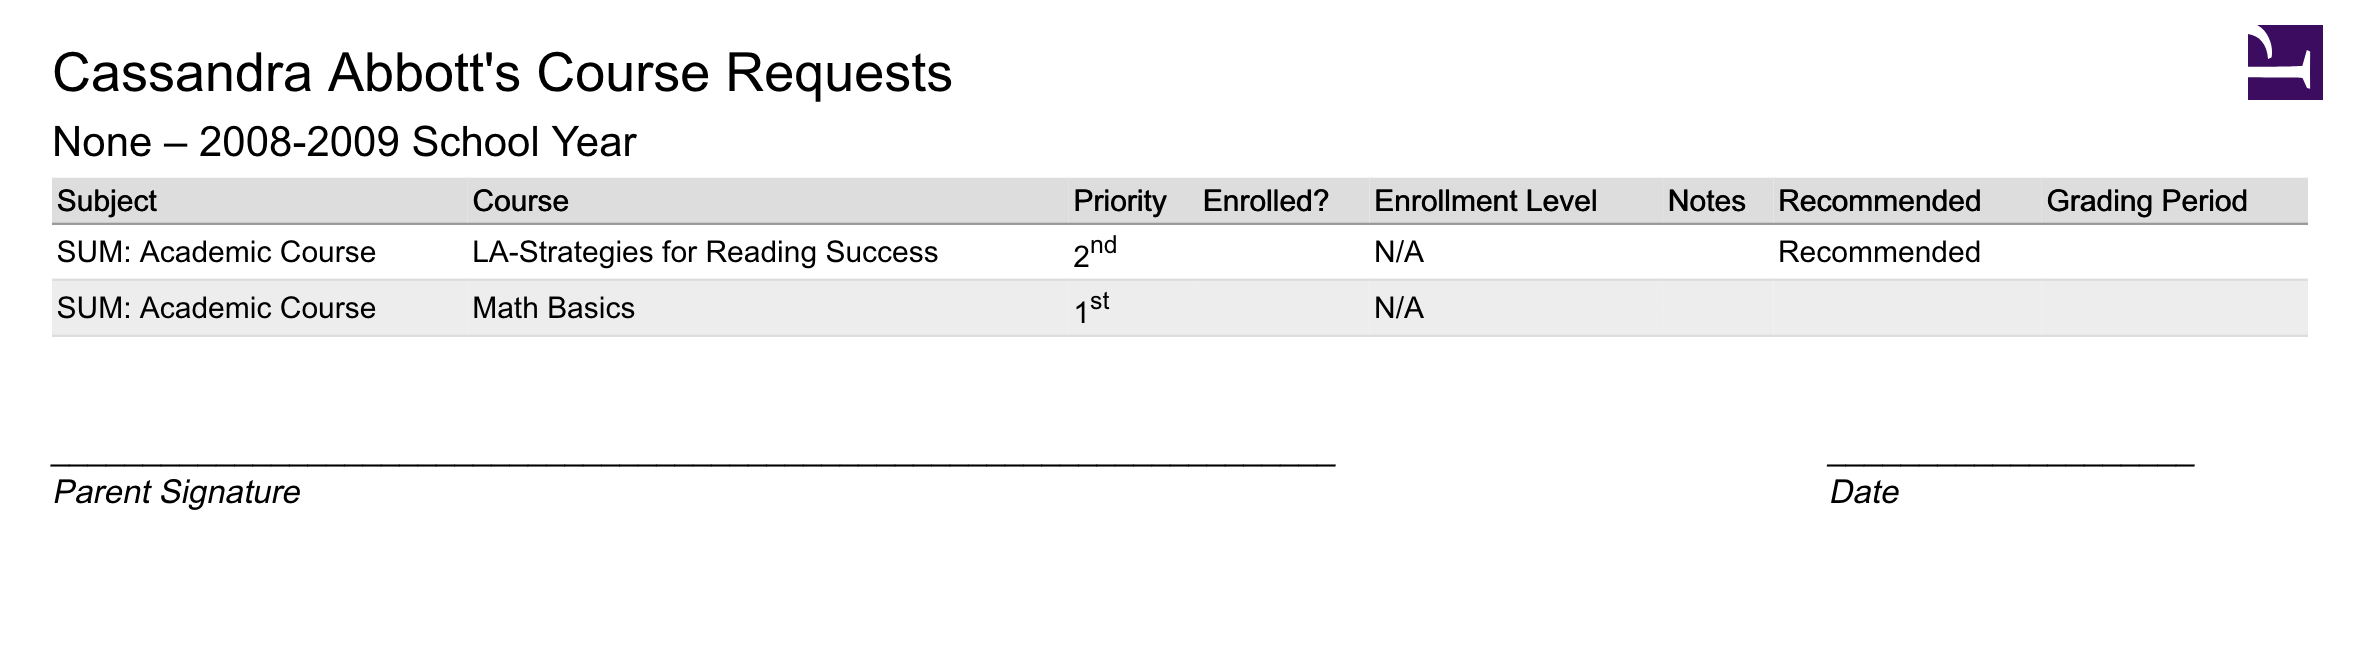This screenshot has width=2354, height=646.
Task: Select the Cassandra Abbott's Course Requests title
Action: coord(502,73)
